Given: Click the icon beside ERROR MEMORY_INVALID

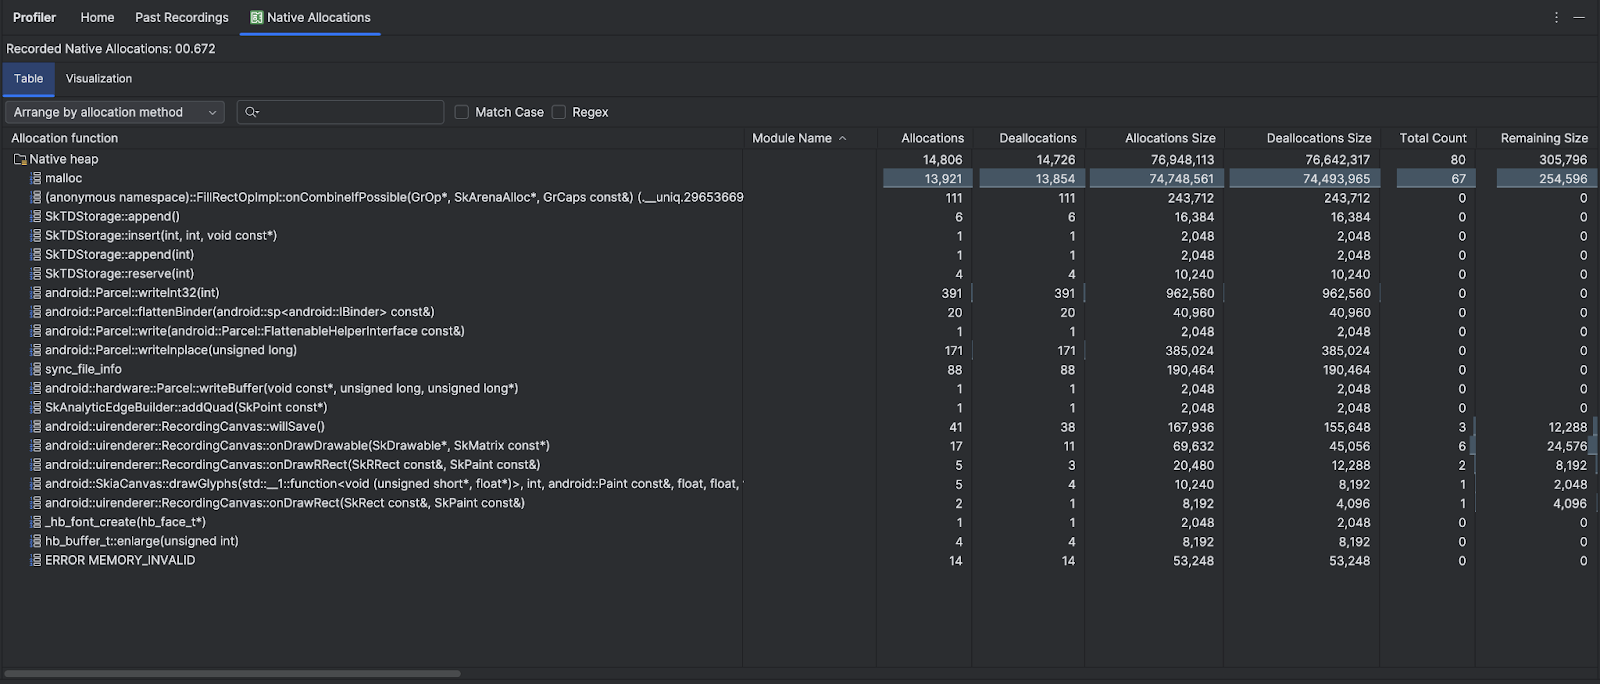Looking at the screenshot, I should tap(36, 560).
